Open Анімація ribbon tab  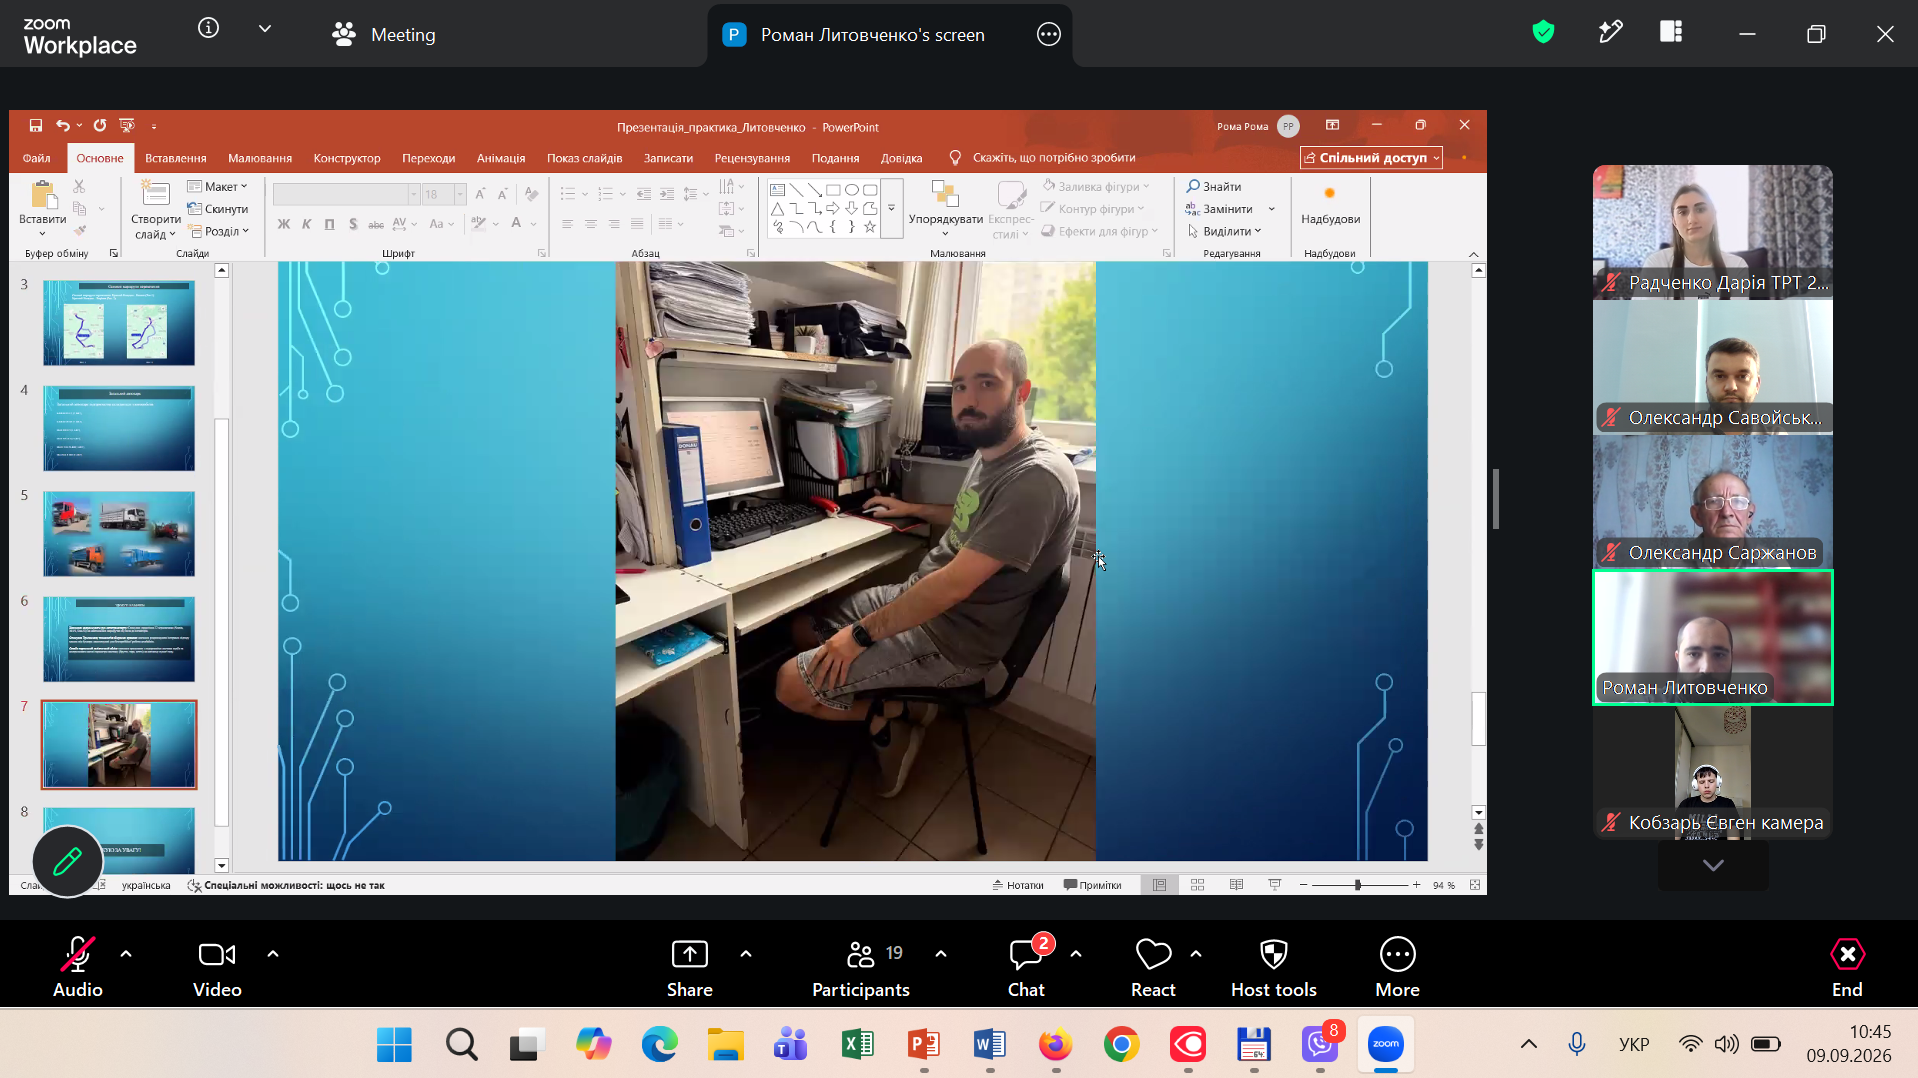pos(501,158)
